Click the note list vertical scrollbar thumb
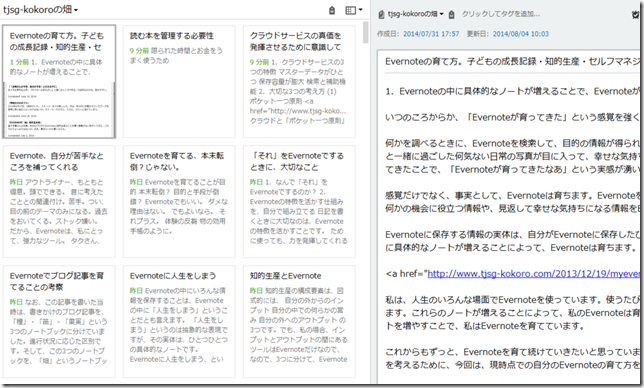The height and width of the screenshot is (388, 644). tap(366, 32)
